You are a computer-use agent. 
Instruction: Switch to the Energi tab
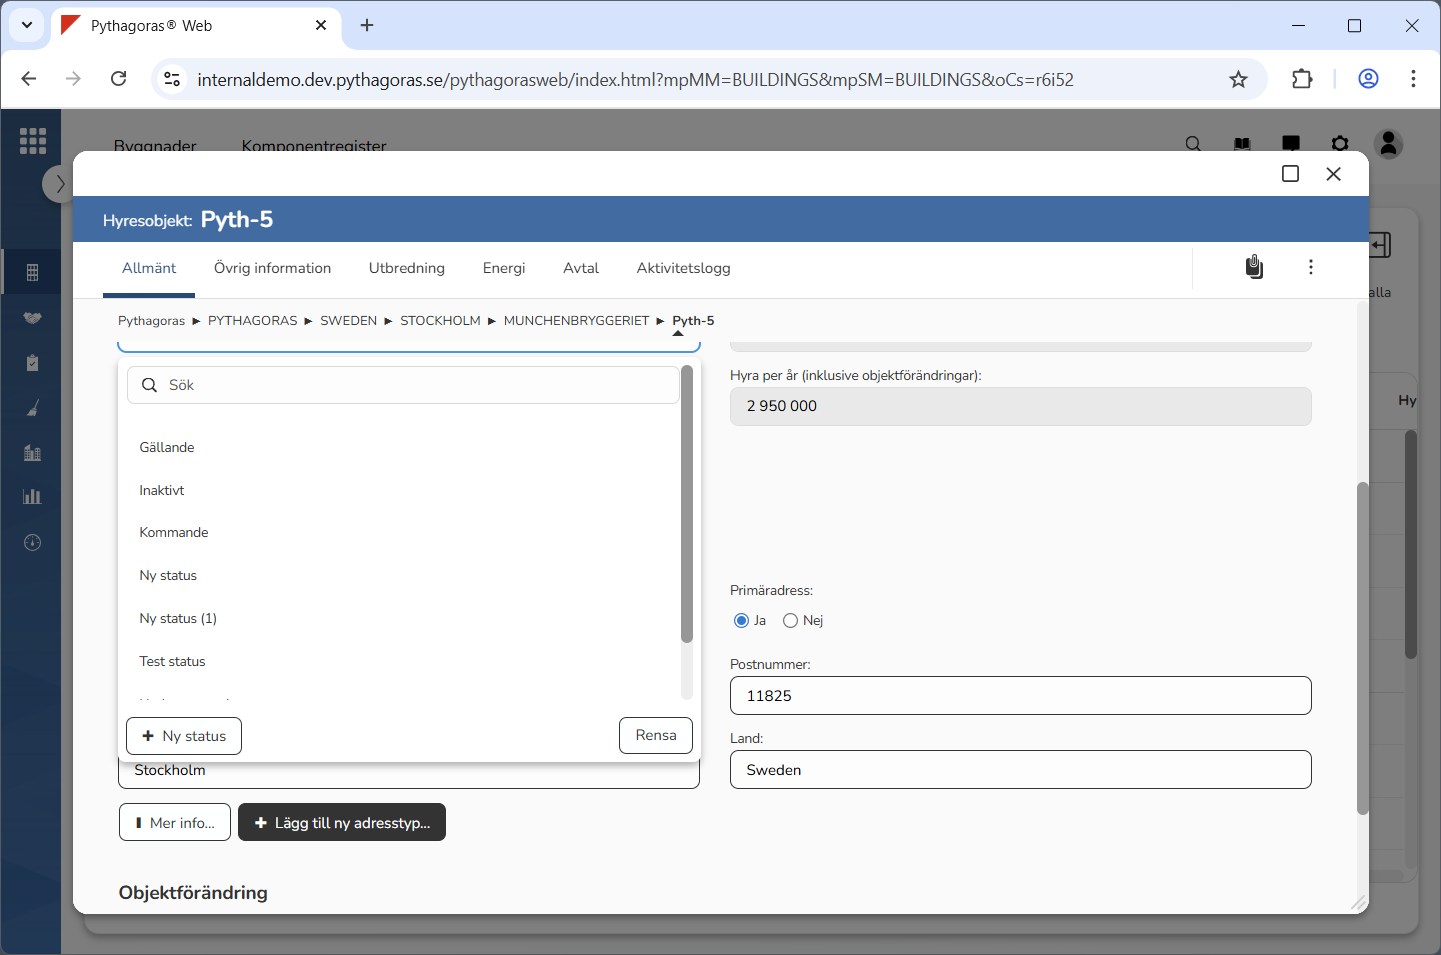tap(503, 268)
